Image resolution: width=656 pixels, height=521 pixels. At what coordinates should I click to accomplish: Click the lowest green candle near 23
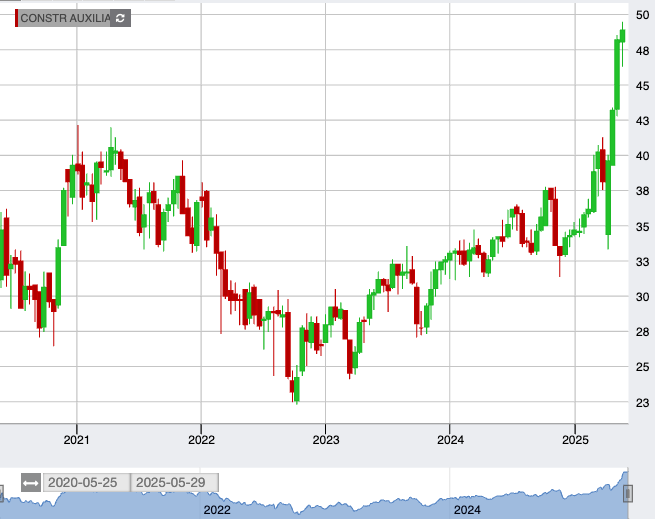(x=297, y=389)
